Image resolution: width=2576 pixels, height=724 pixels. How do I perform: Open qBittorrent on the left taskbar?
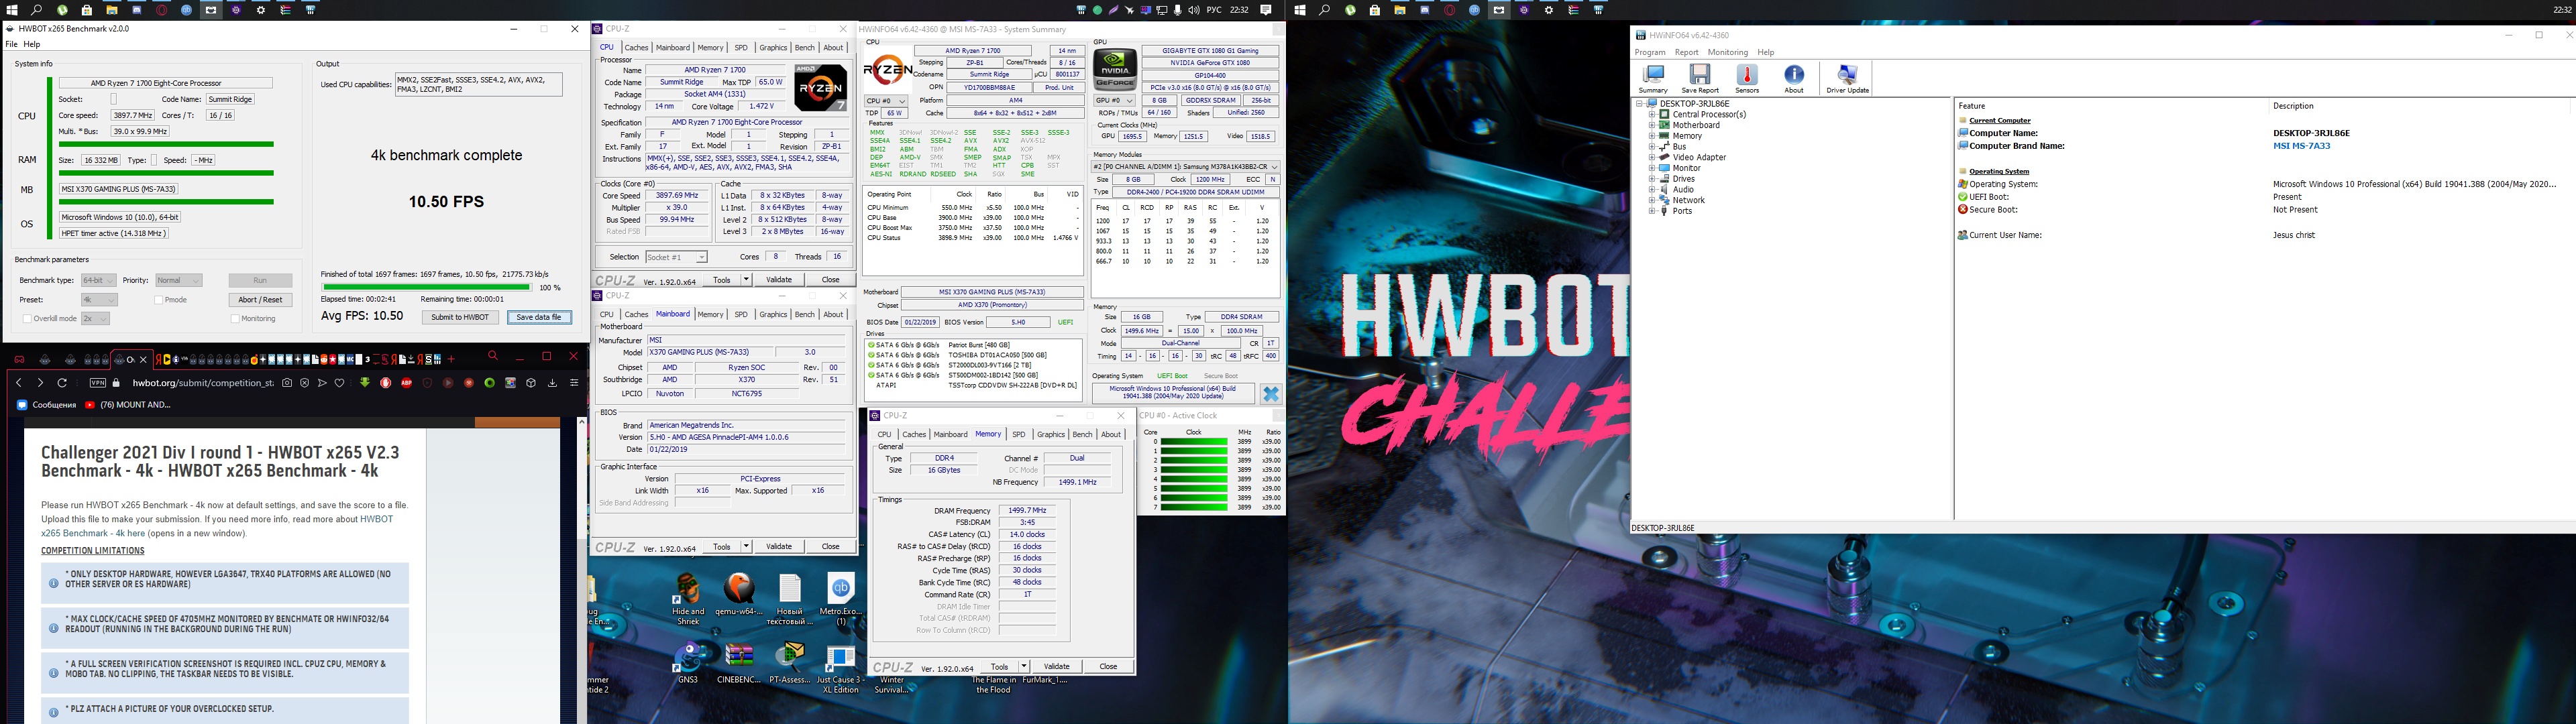coord(187,10)
